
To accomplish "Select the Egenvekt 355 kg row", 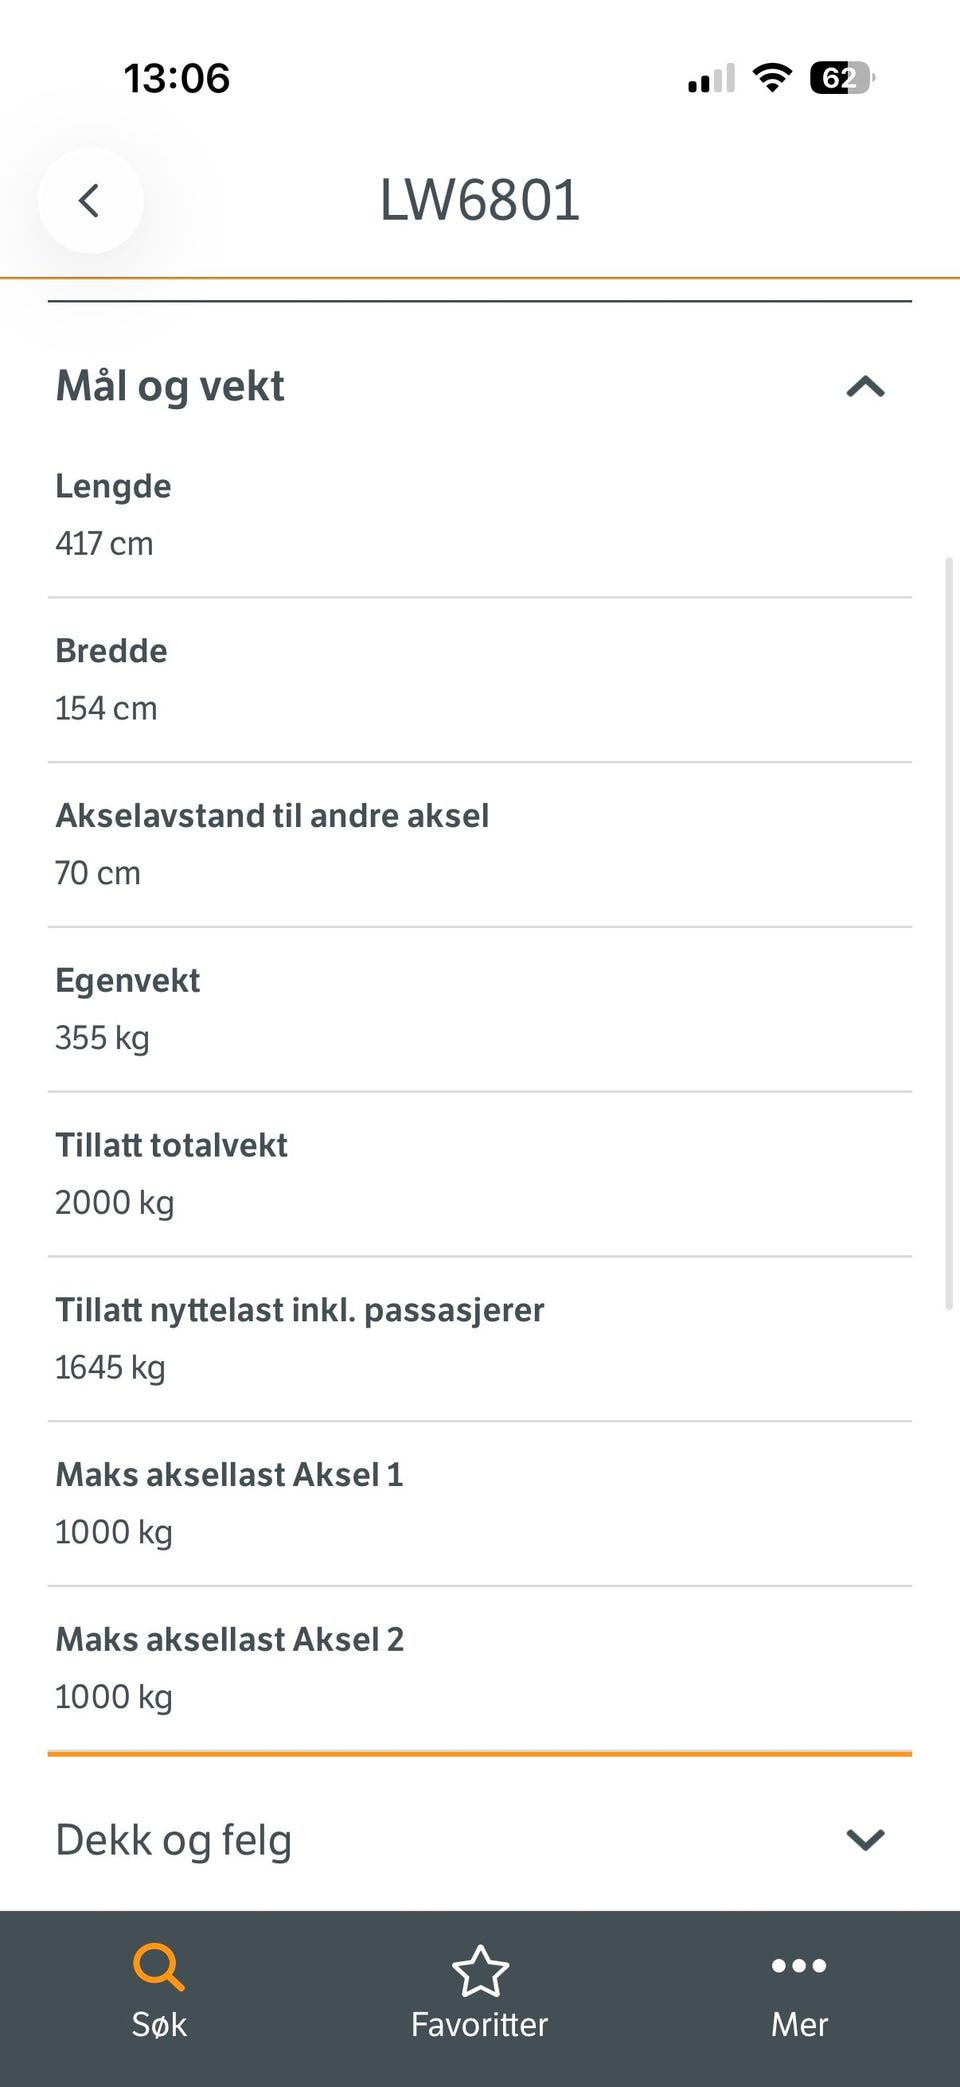I will [480, 1009].
